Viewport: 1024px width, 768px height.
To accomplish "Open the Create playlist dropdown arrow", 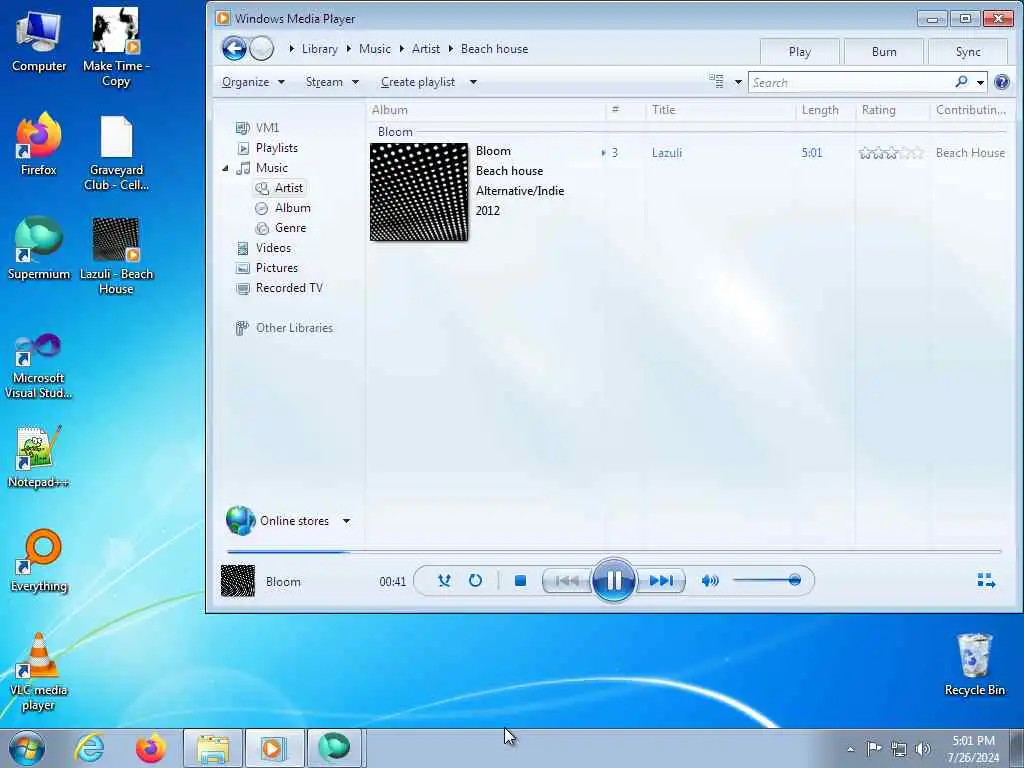I will pyautogui.click(x=473, y=82).
